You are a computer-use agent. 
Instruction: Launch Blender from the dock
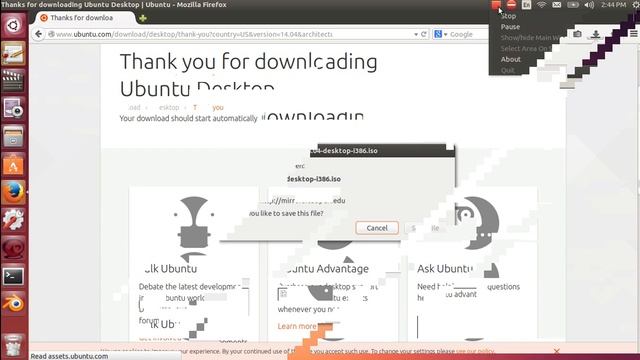click(x=13, y=304)
